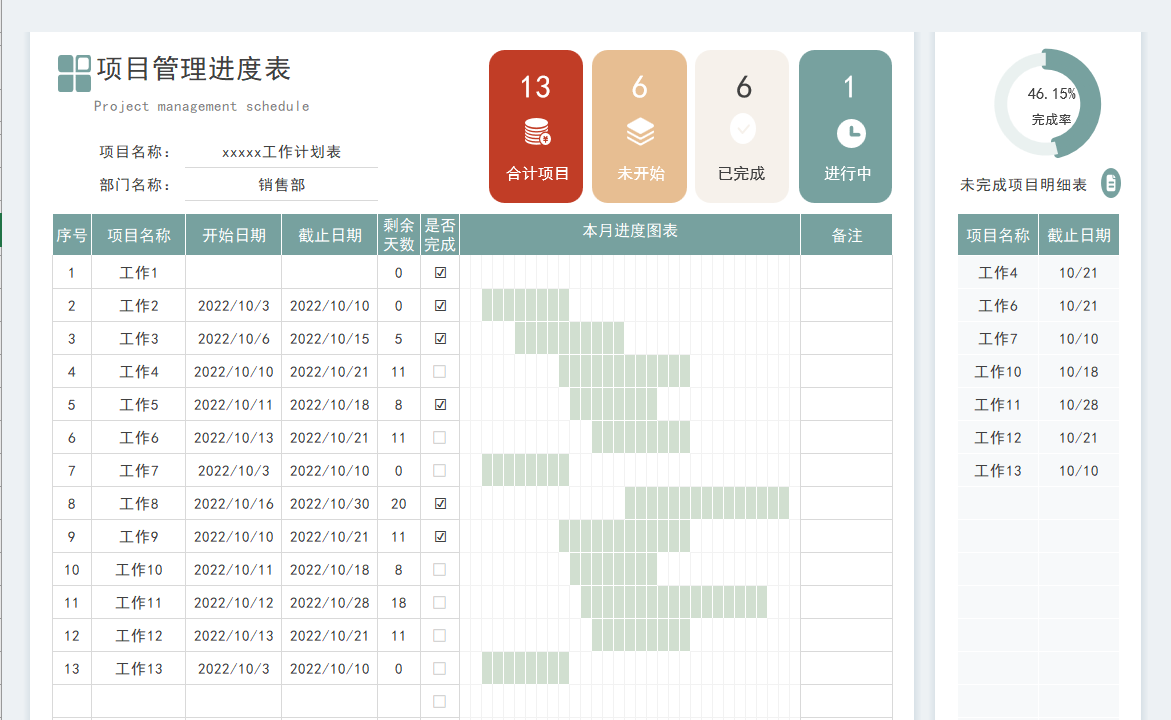Image resolution: width=1171 pixels, height=720 pixels.
Task: Toggle the completion checkbox for 工作5
Action: 440,404
